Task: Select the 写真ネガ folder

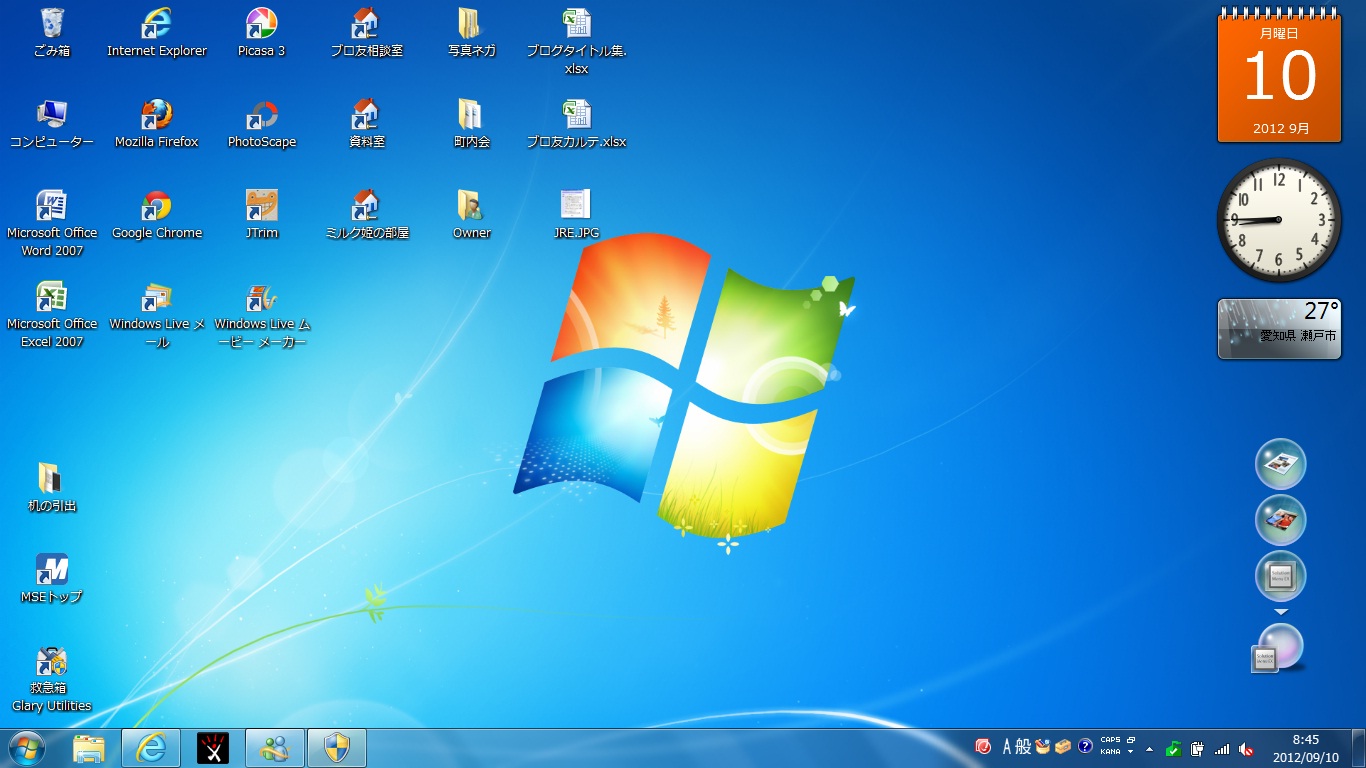Action: click(472, 33)
